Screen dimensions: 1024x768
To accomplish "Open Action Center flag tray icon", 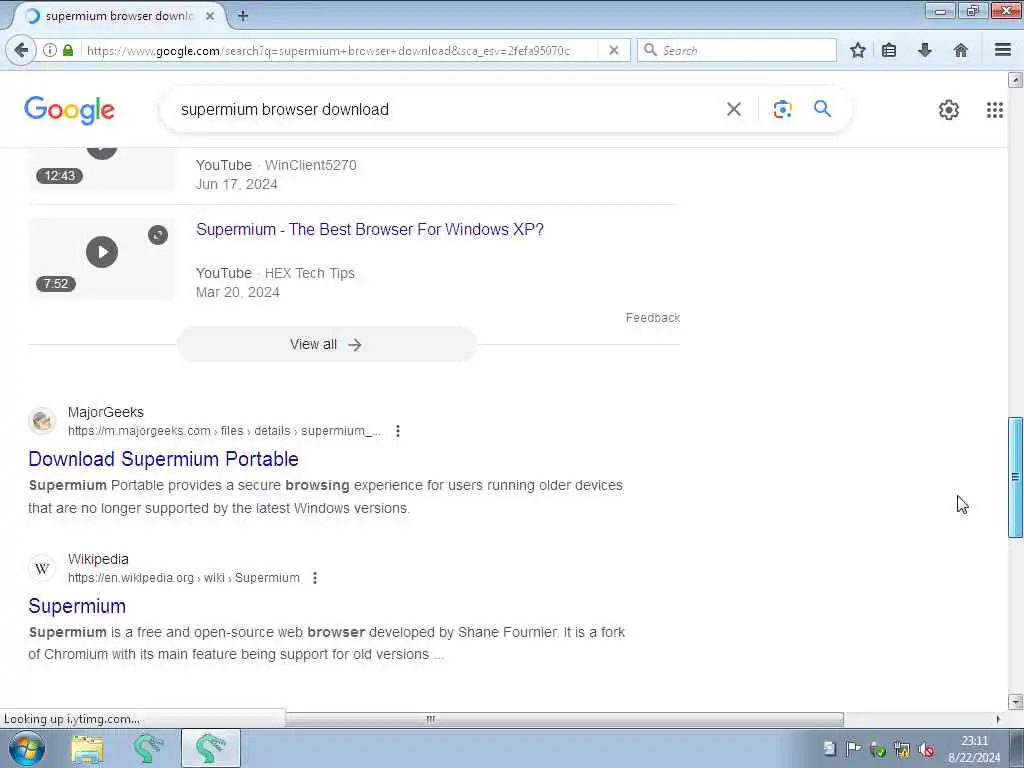I will point(853,749).
